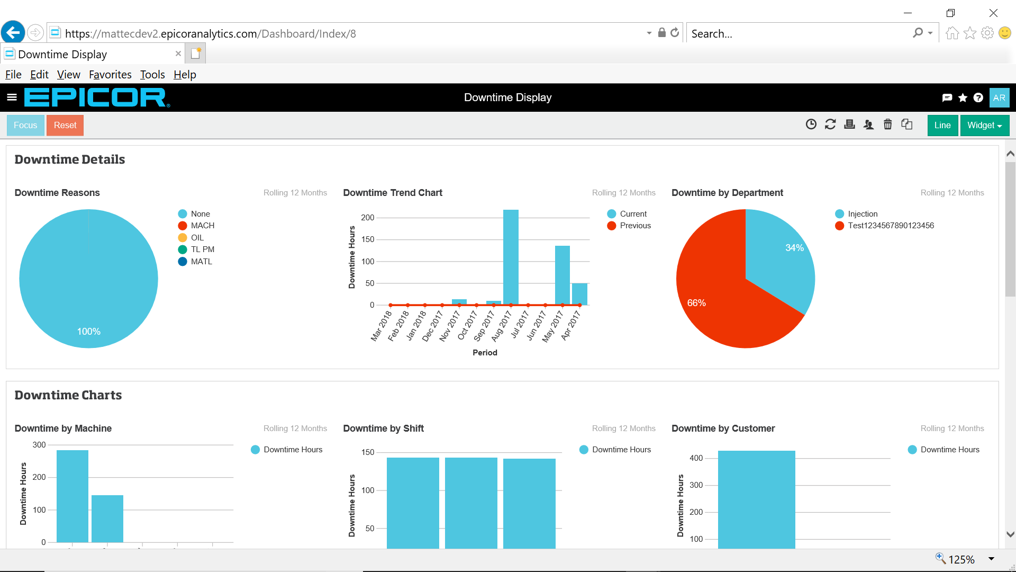Click the address bar lock icon
The image size is (1016, 572).
coord(662,32)
